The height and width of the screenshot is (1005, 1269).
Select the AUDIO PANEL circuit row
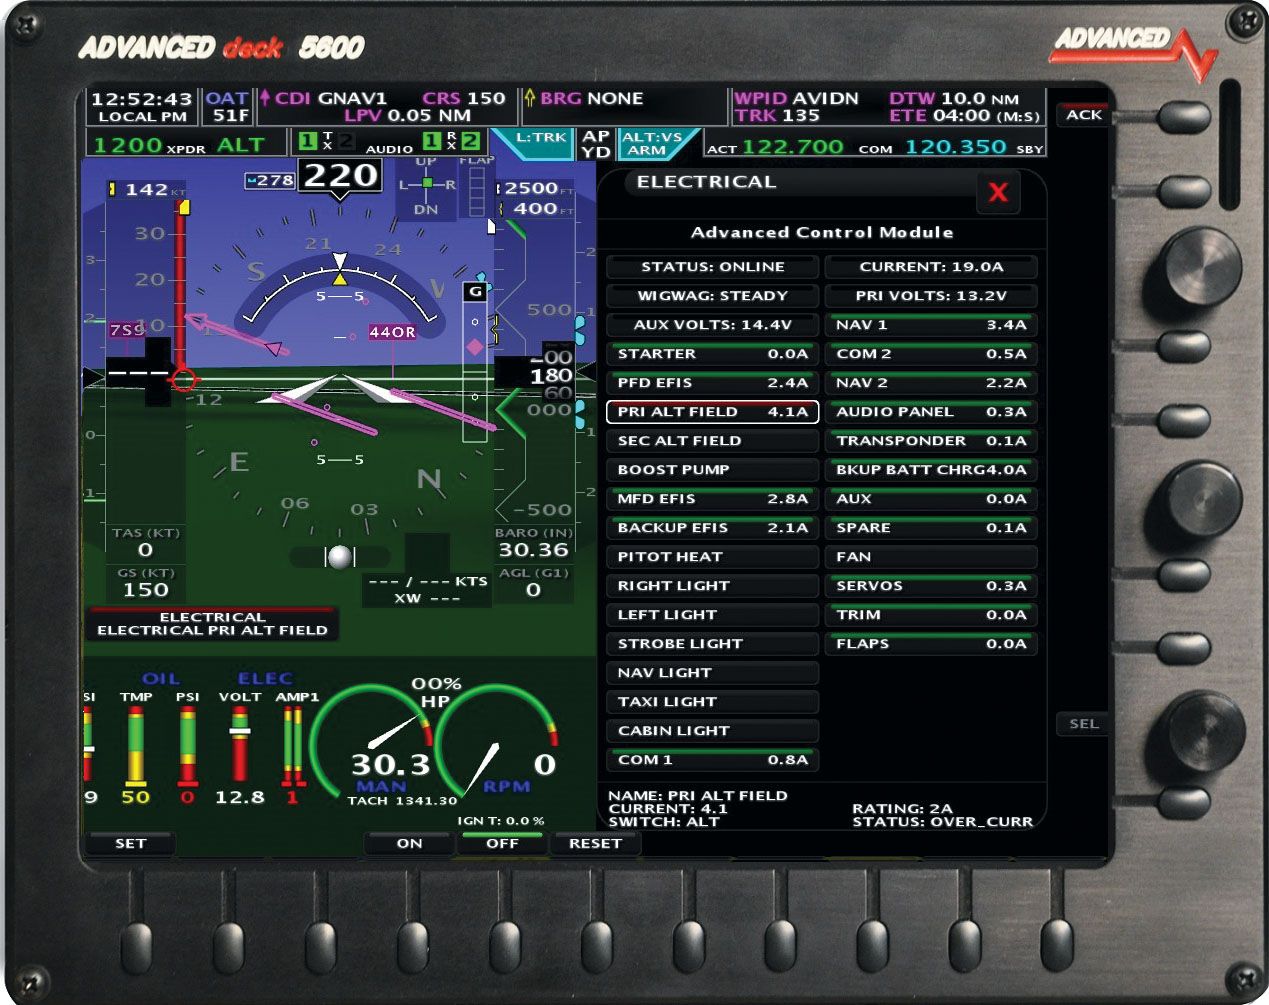click(931, 412)
